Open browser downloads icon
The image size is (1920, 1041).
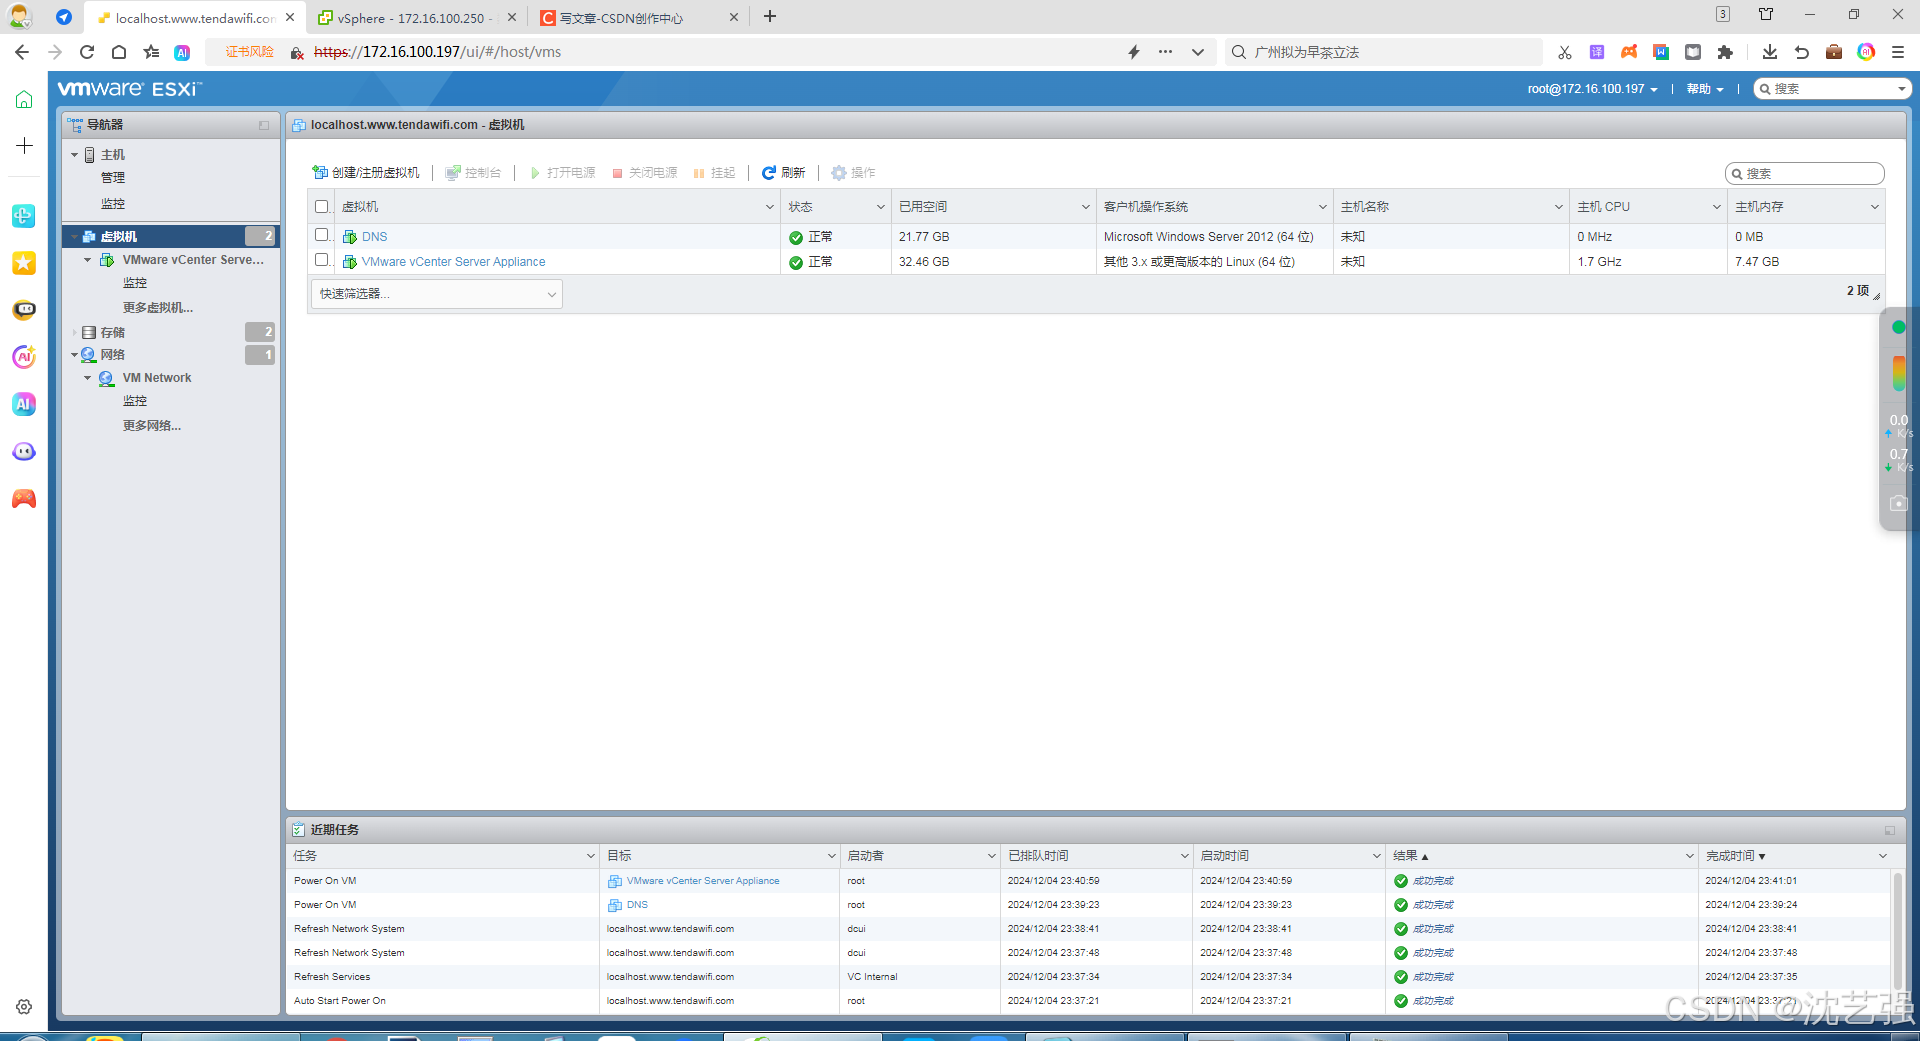click(x=1769, y=52)
